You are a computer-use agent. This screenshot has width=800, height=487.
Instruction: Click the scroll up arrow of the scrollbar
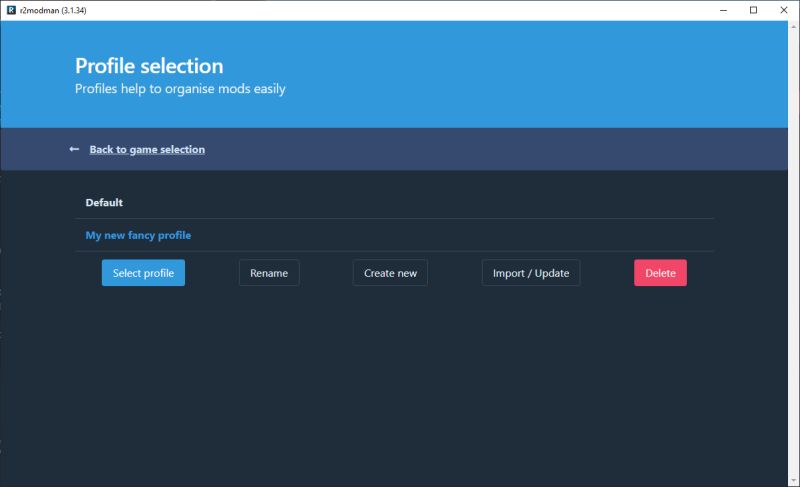[x=794, y=25]
